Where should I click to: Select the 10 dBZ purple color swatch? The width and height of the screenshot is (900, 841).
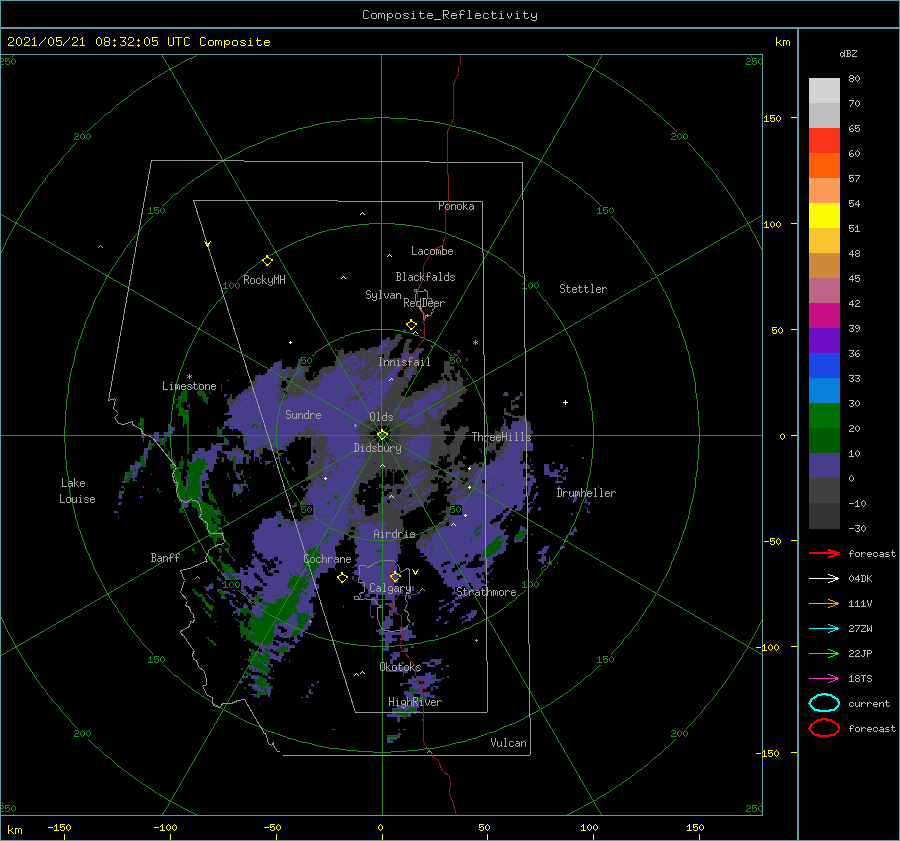point(824,466)
